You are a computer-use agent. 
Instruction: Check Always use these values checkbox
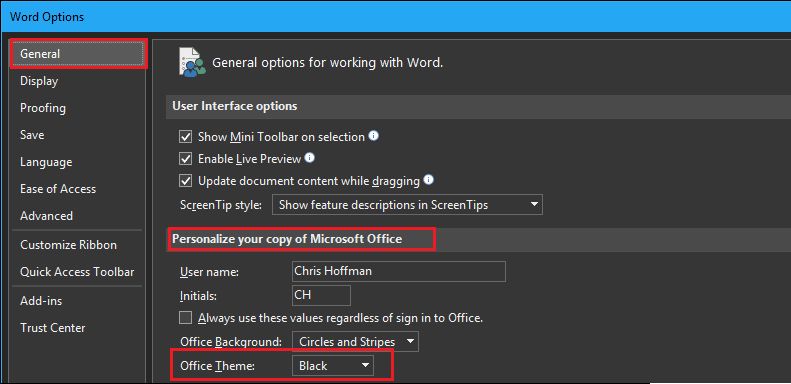click(x=186, y=318)
